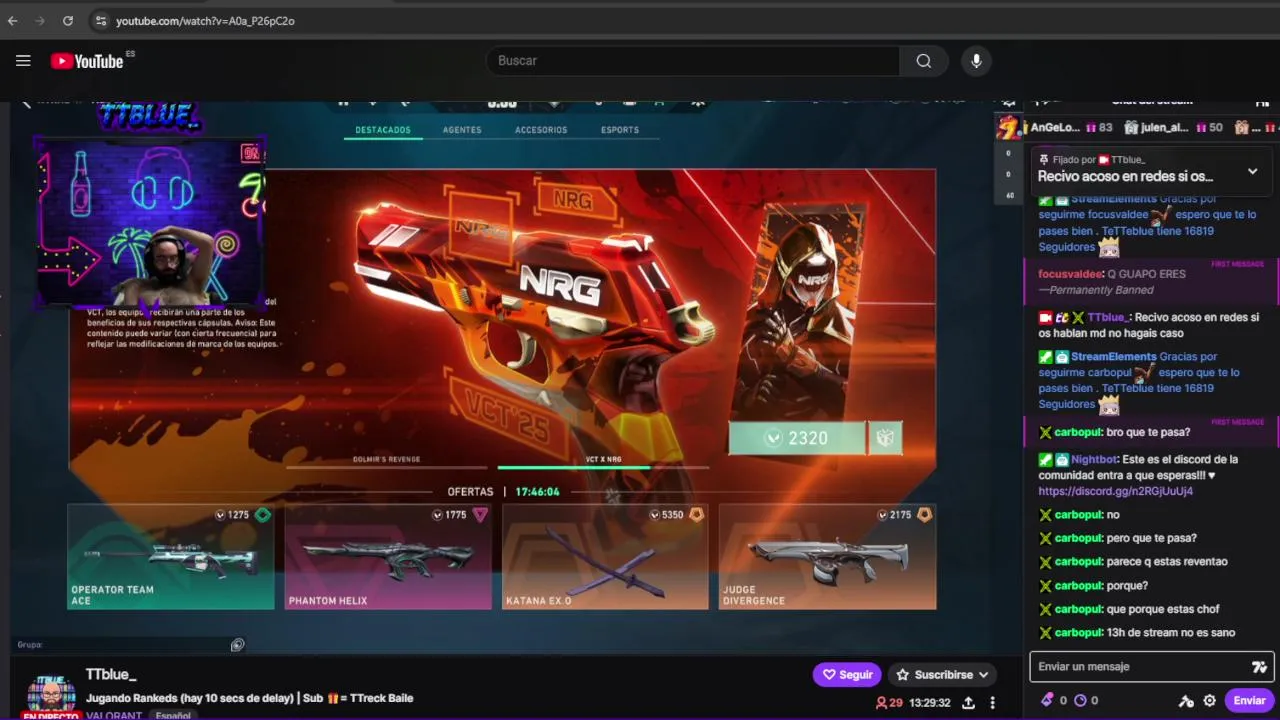The width and height of the screenshot is (1280, 720).
Task: Click the party icon next to Grupo
Action: [237, 645]
